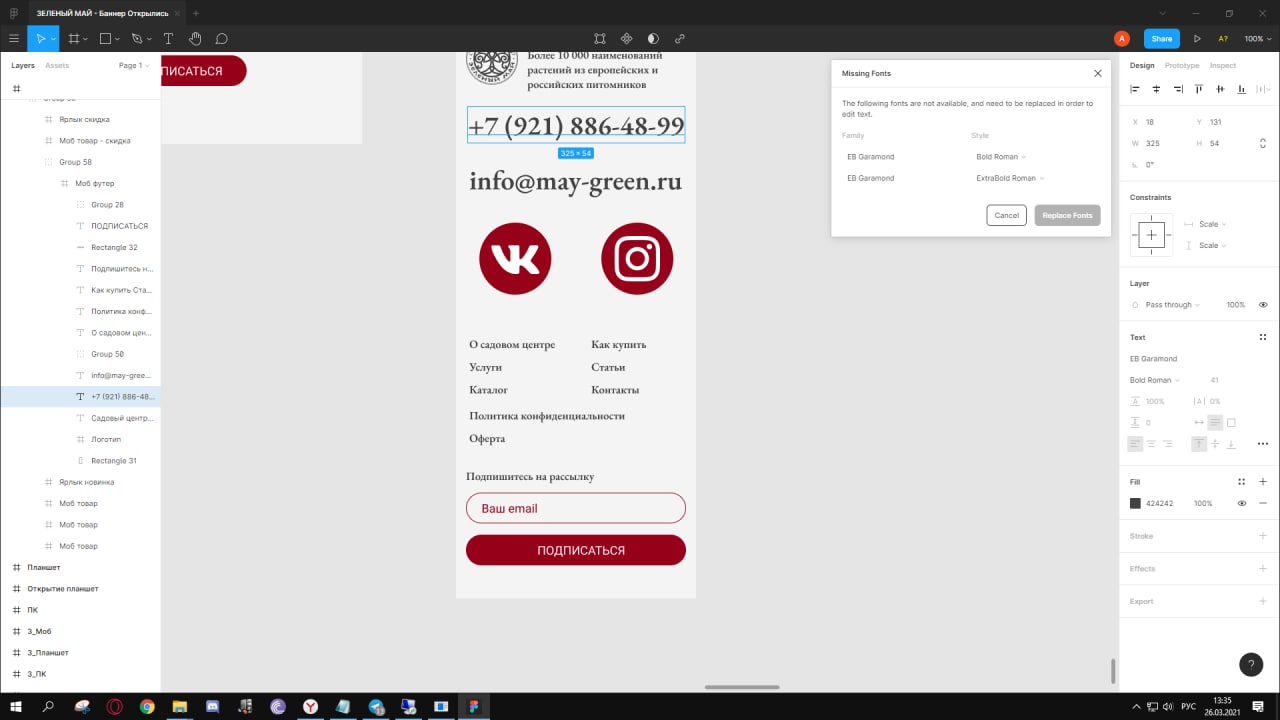Add a new file tab with plus
This screenshot has height=720, width=1280.
196,13
